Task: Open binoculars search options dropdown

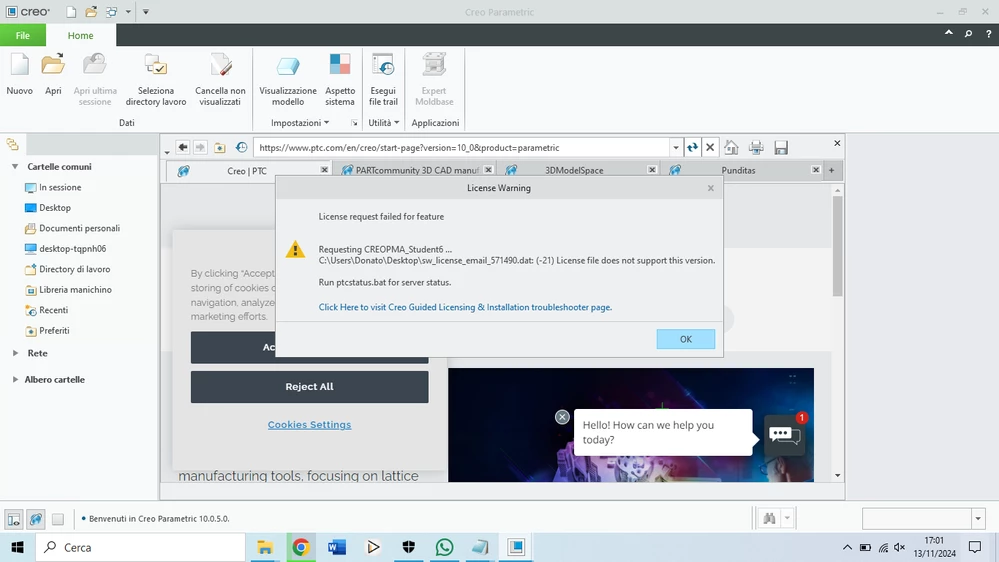Action: [x=787, y=518]
